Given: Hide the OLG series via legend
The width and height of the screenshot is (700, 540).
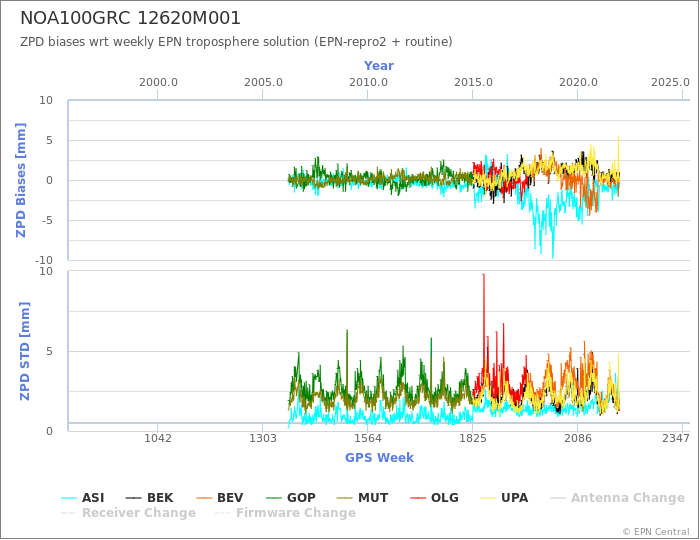Looking at the screenshot, I should click(x=434, y=498).
